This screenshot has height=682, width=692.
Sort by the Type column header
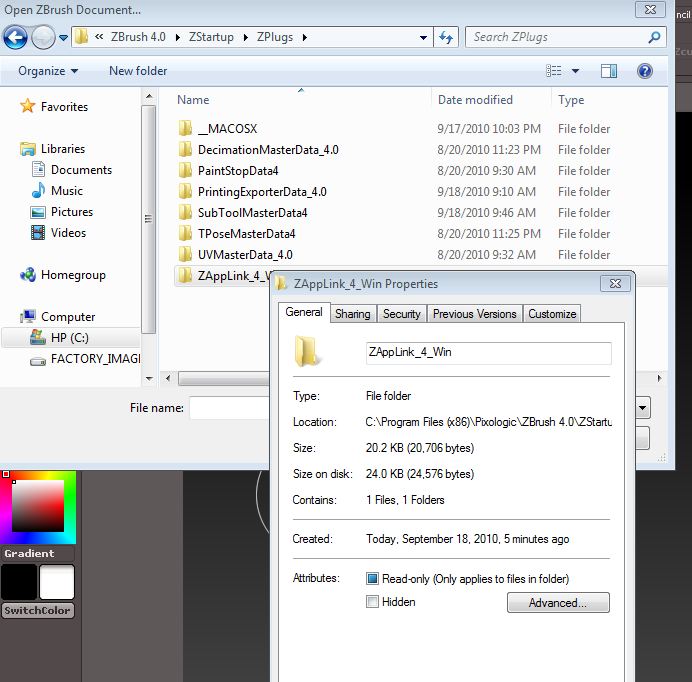571,100
